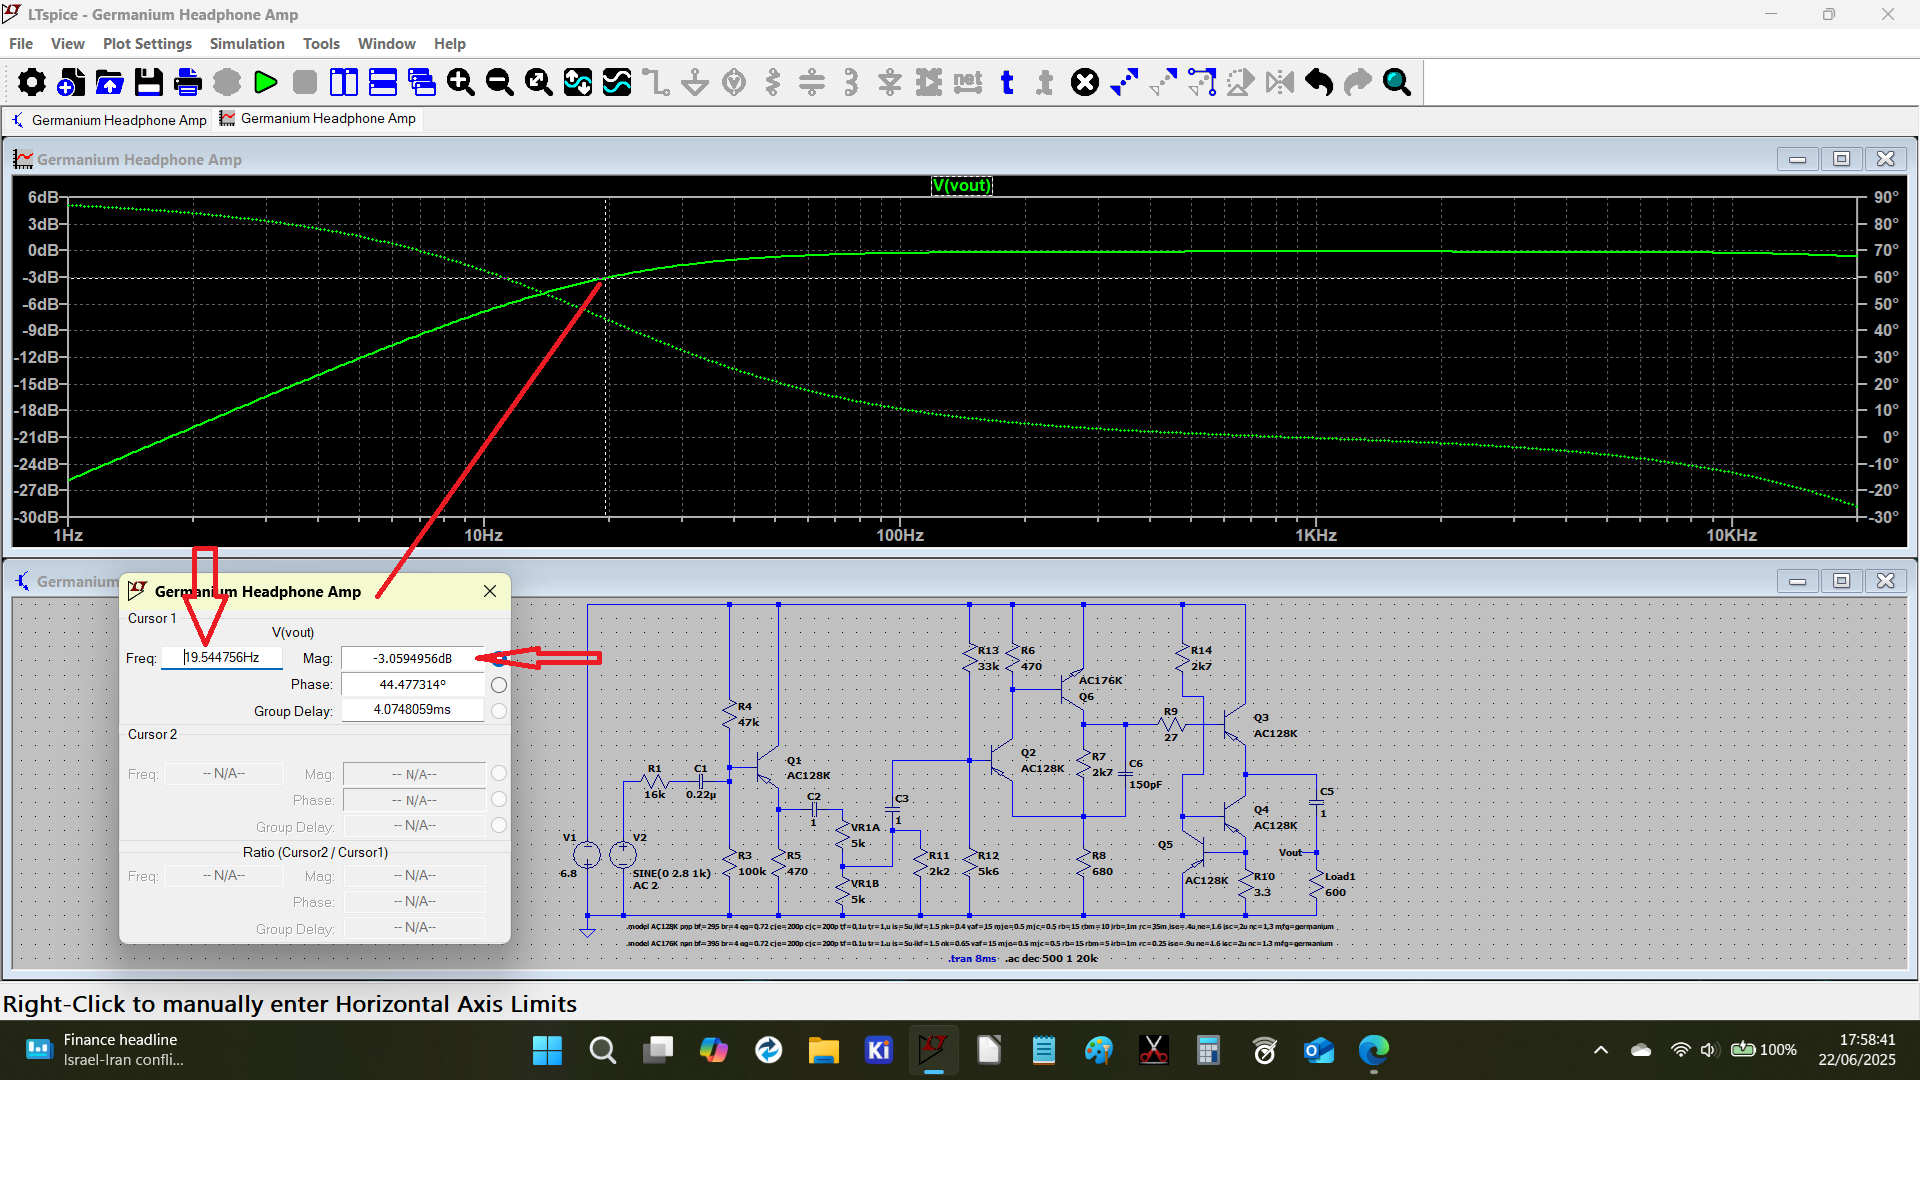
Task: Click the AC176K Q6 transistor label
Action: (1100, 688)
